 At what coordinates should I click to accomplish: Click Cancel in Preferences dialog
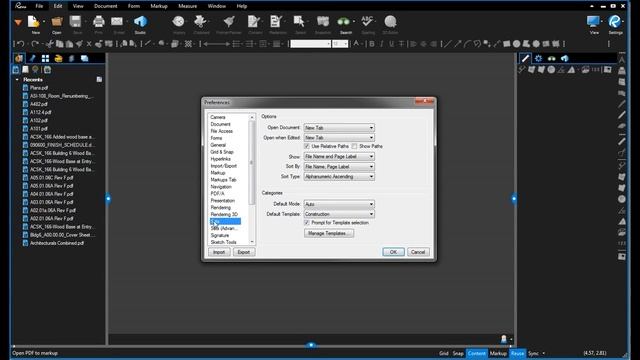[x=418, y=252]
